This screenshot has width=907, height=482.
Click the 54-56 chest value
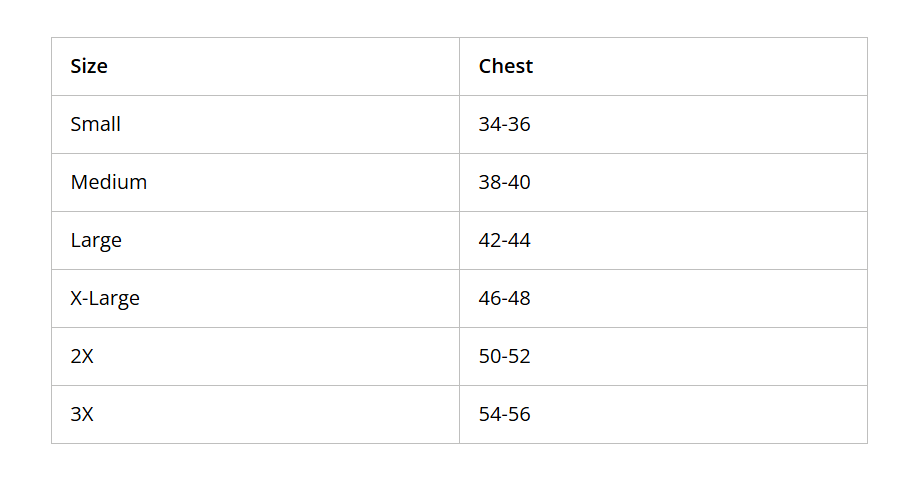[504, 414]
